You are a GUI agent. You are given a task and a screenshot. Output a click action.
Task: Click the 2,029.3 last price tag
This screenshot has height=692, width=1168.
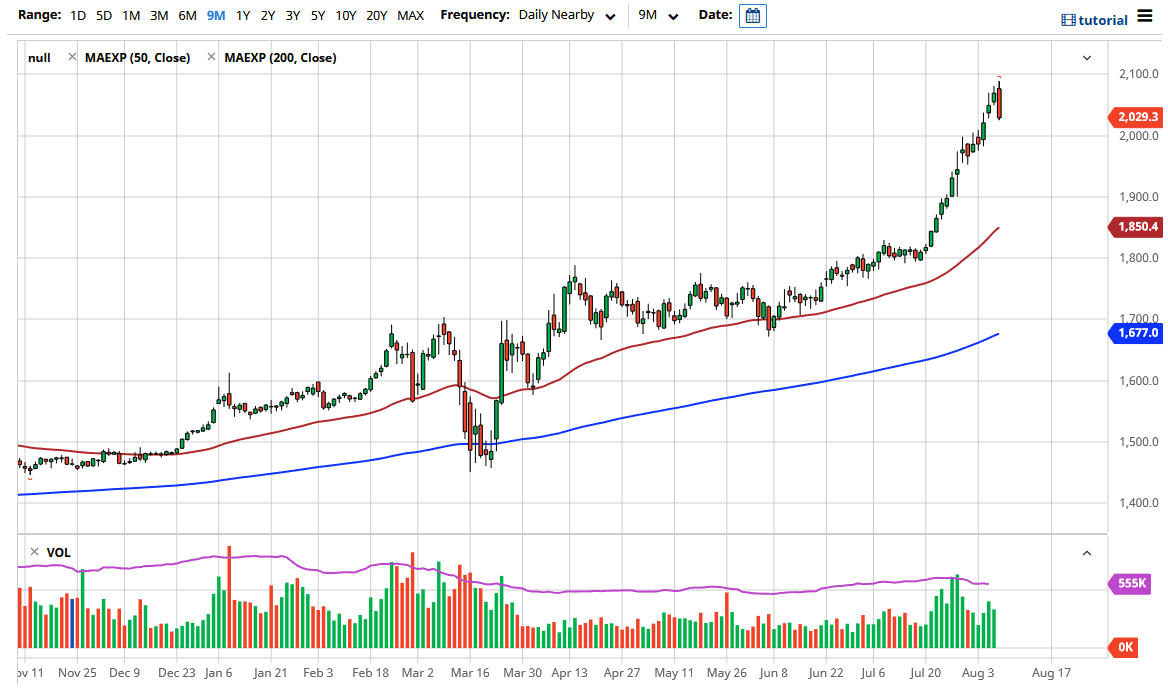(1136, 117)
